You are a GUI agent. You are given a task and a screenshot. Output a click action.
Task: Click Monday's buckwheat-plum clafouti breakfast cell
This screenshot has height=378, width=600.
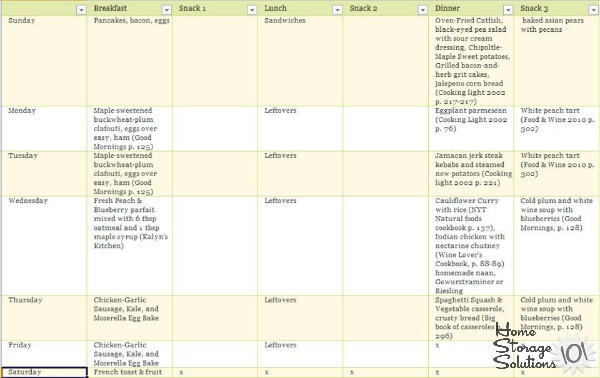click(x=130, y=129)
